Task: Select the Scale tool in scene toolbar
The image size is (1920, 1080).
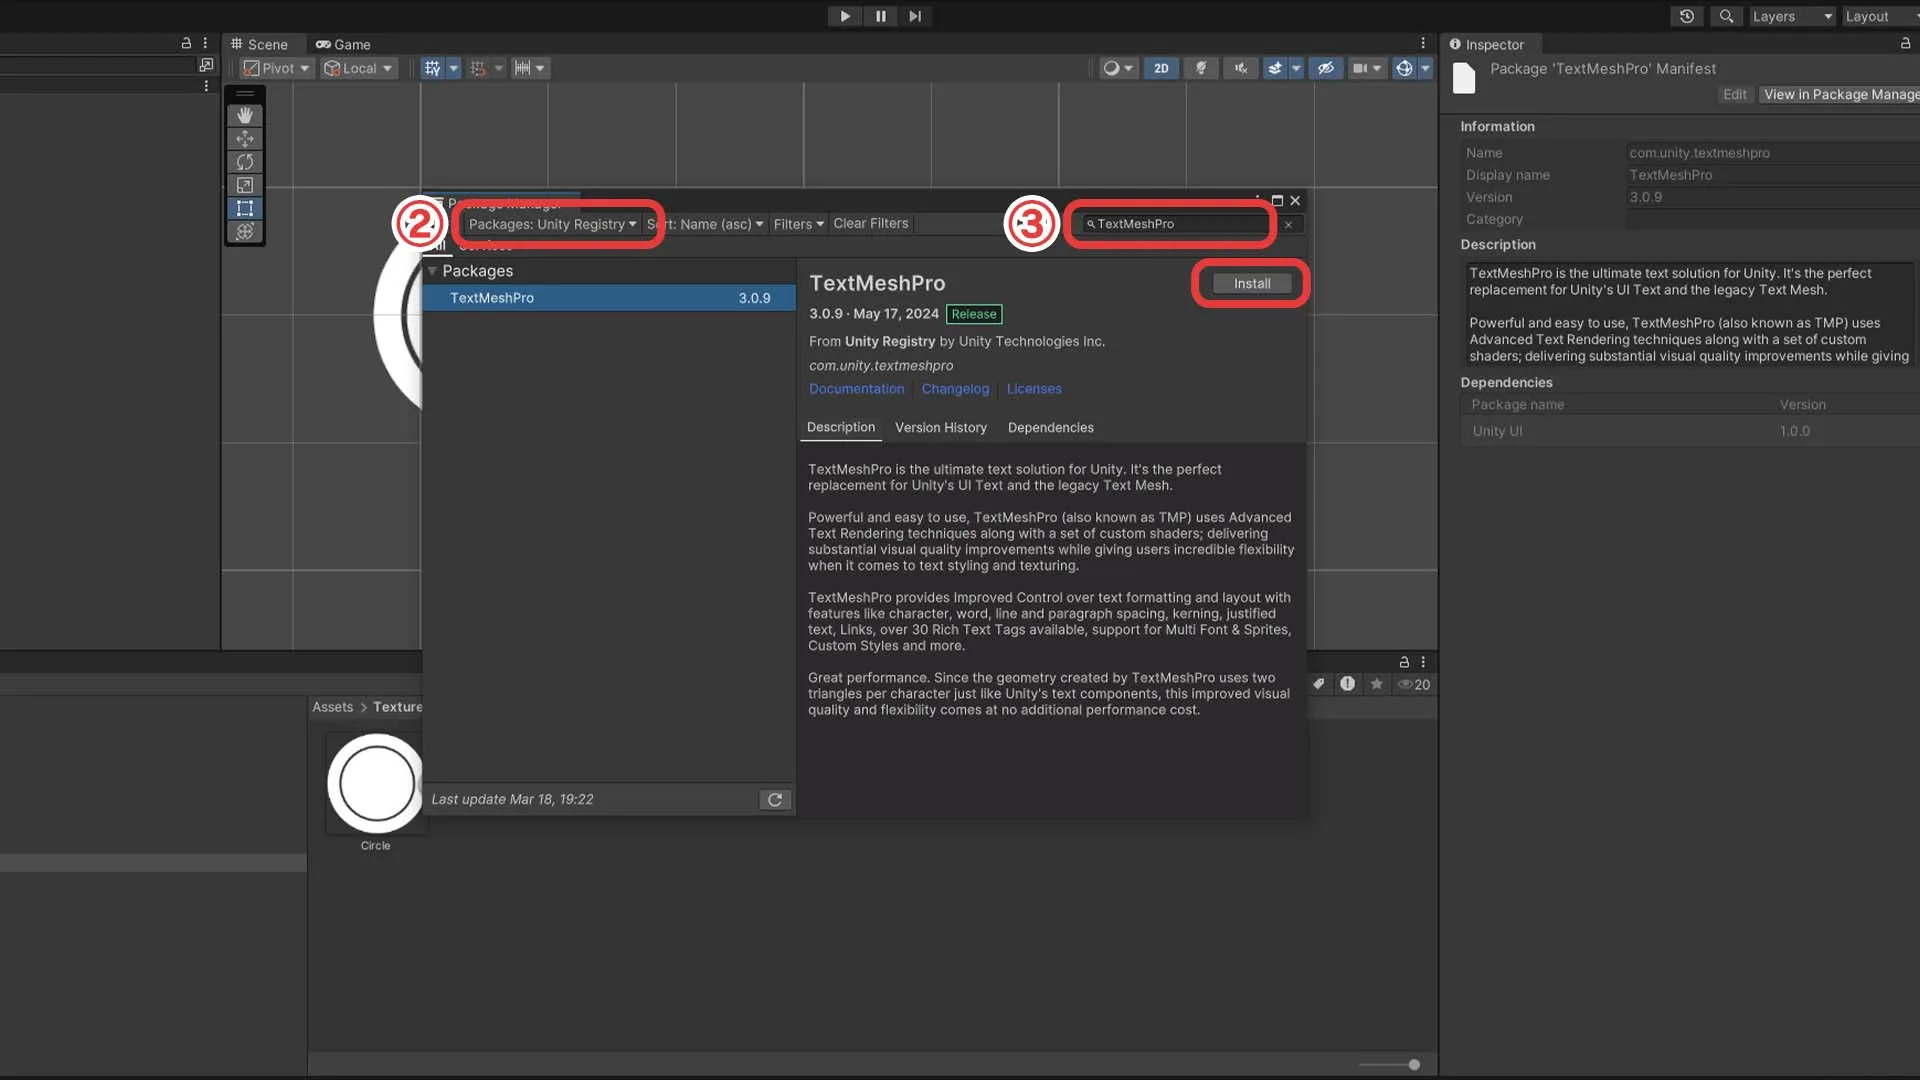Action: pyautogui.click(x=245, y=185)
